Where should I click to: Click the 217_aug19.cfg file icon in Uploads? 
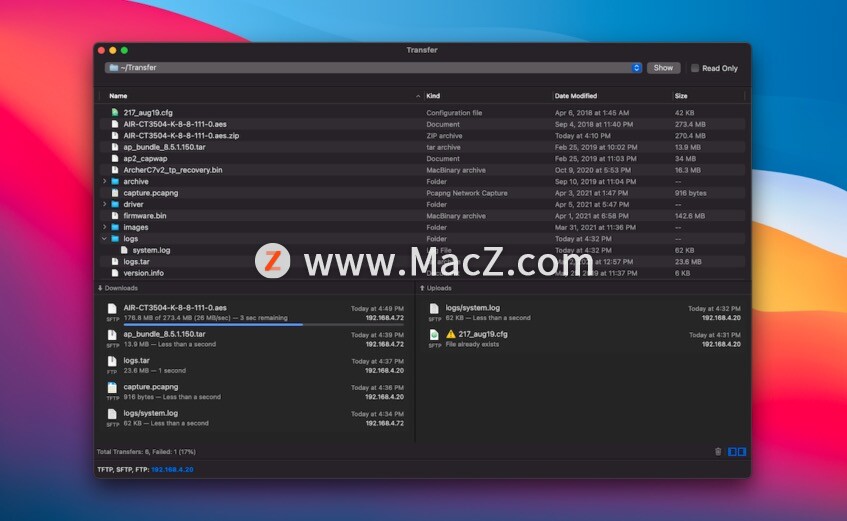[x=434, y=335]
